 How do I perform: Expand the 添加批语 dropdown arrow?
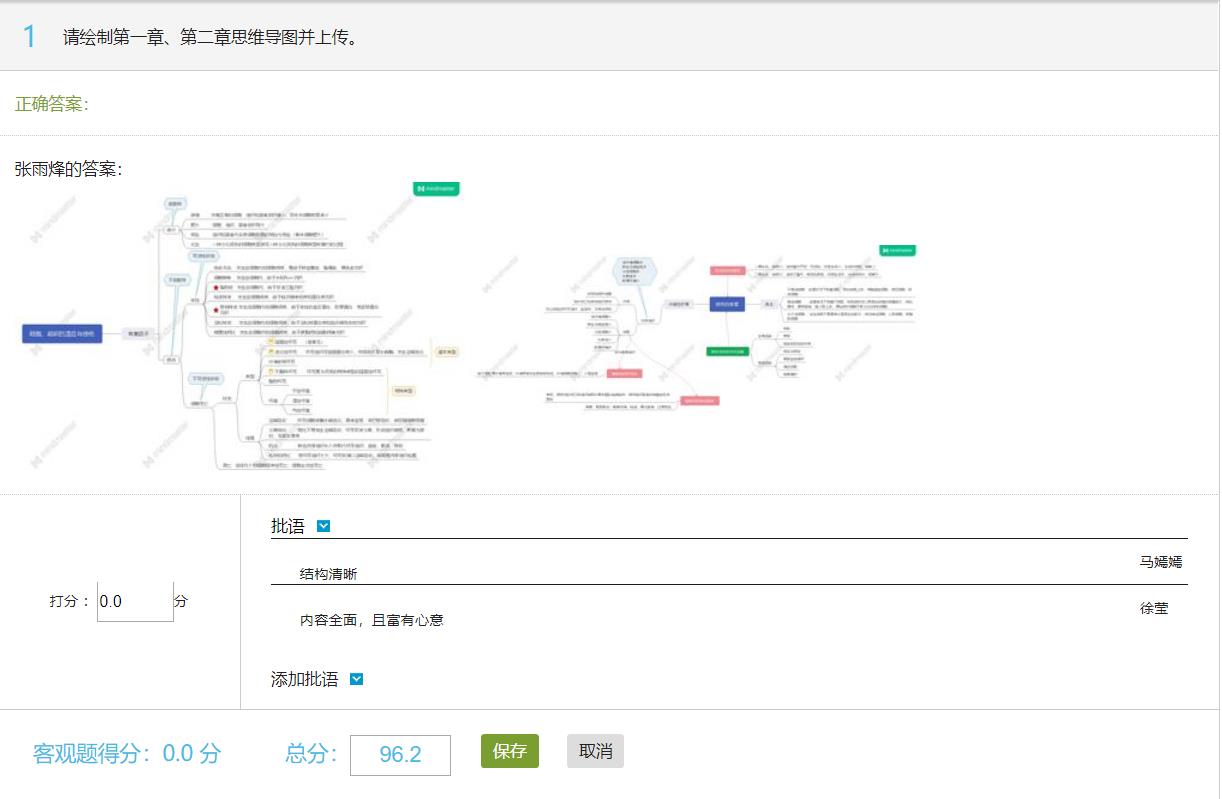tap(357, 679)
